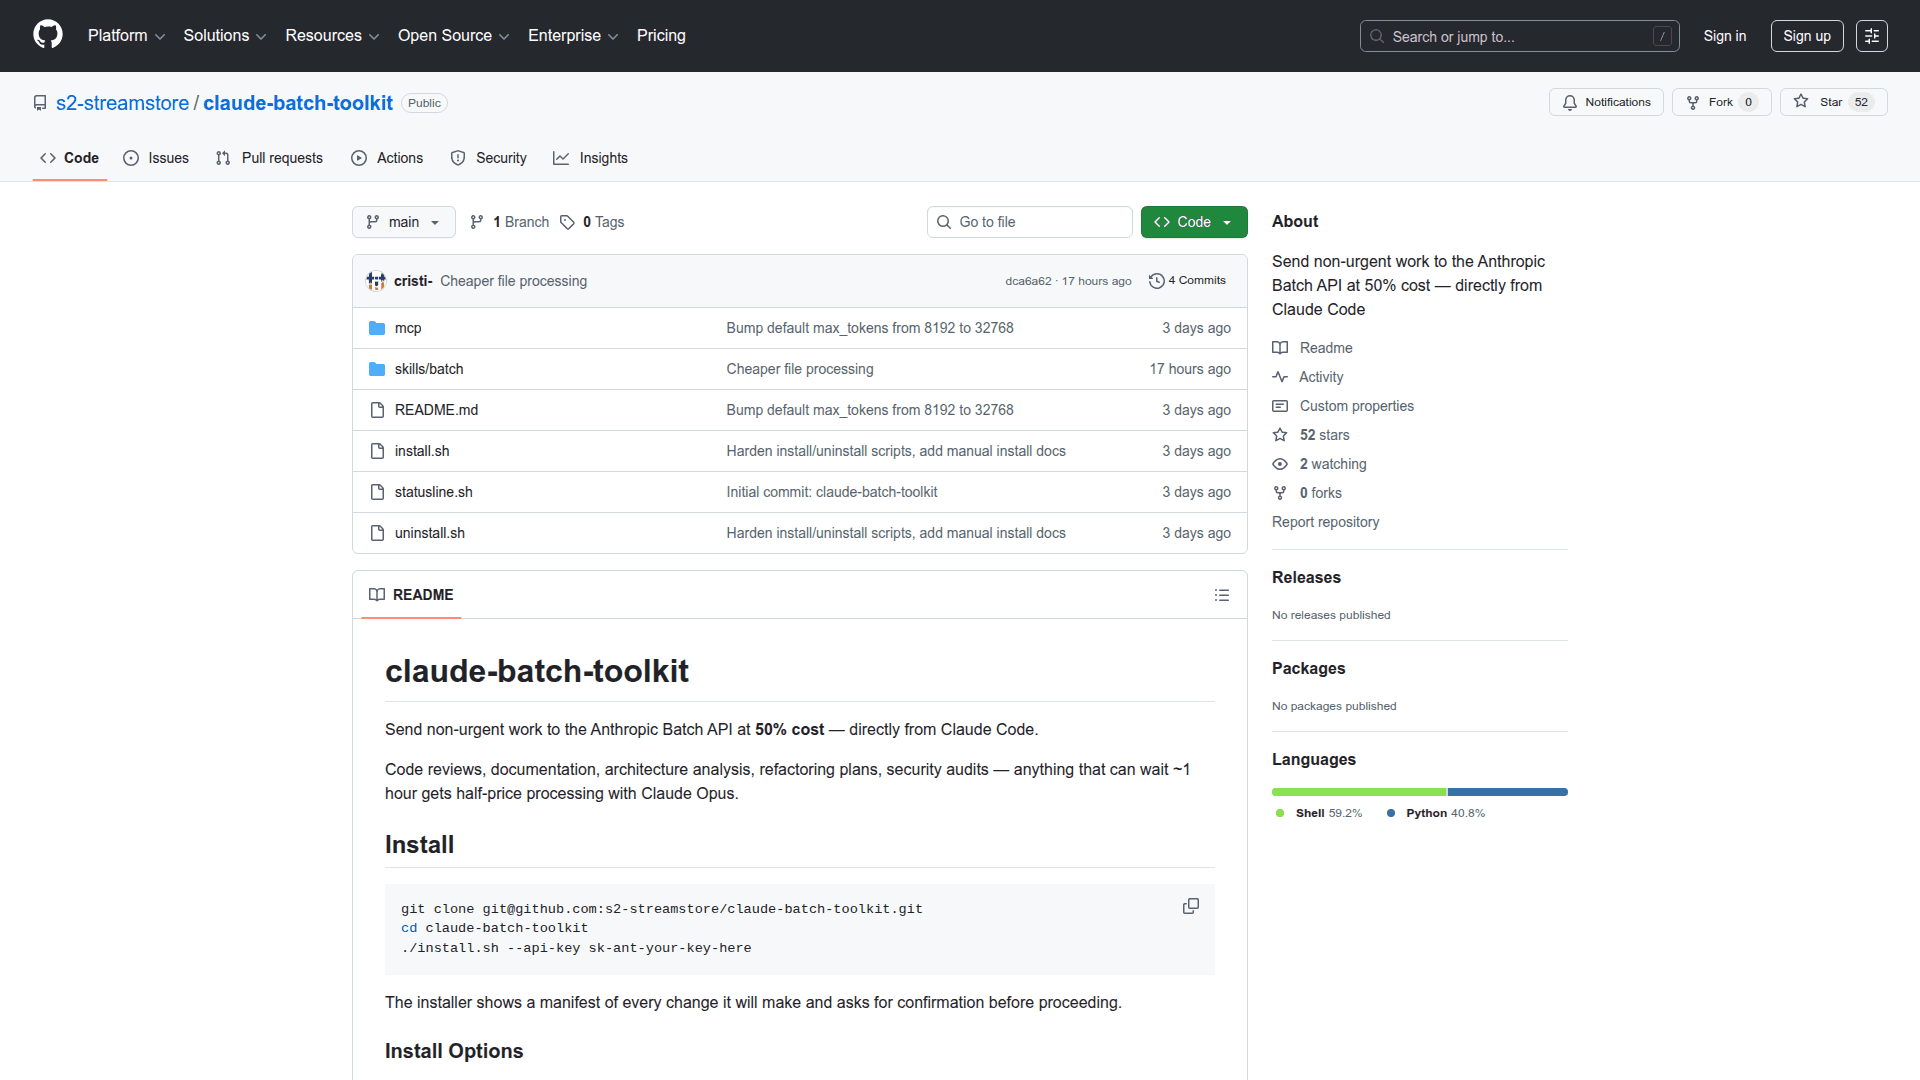This screenshot has height=1080, width=1920.
Task: Open the commit history clock icon
Action: coord(1157,281)
